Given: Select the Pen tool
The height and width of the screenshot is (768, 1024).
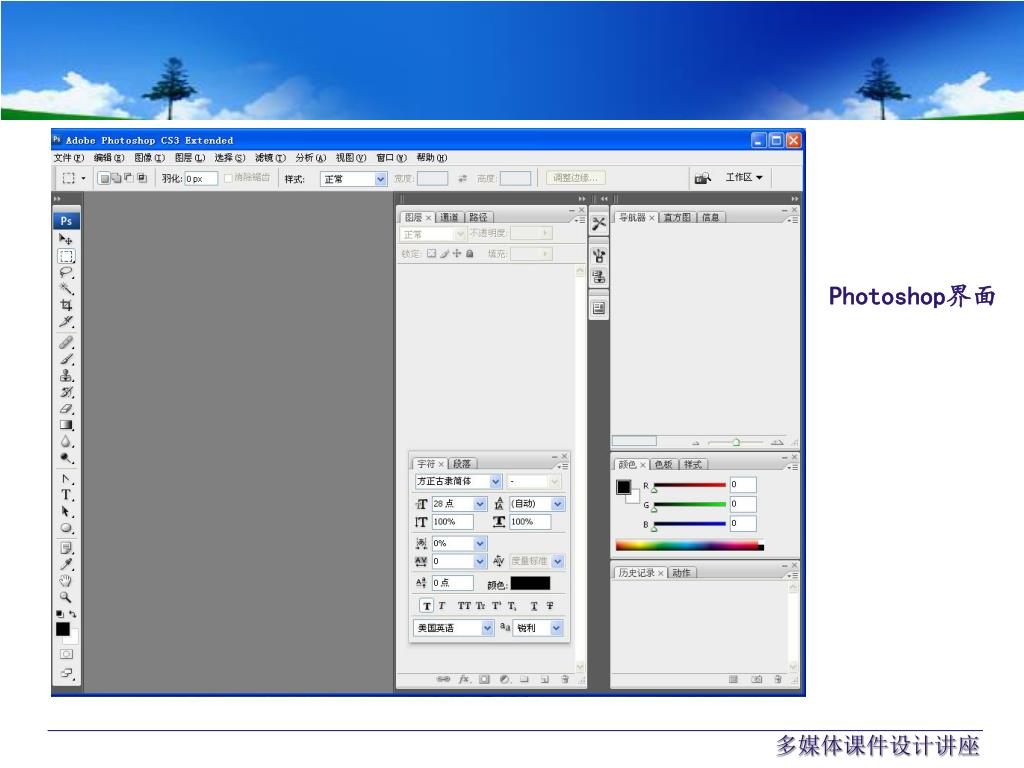Looking at the screenshot, I should point(66,479).
